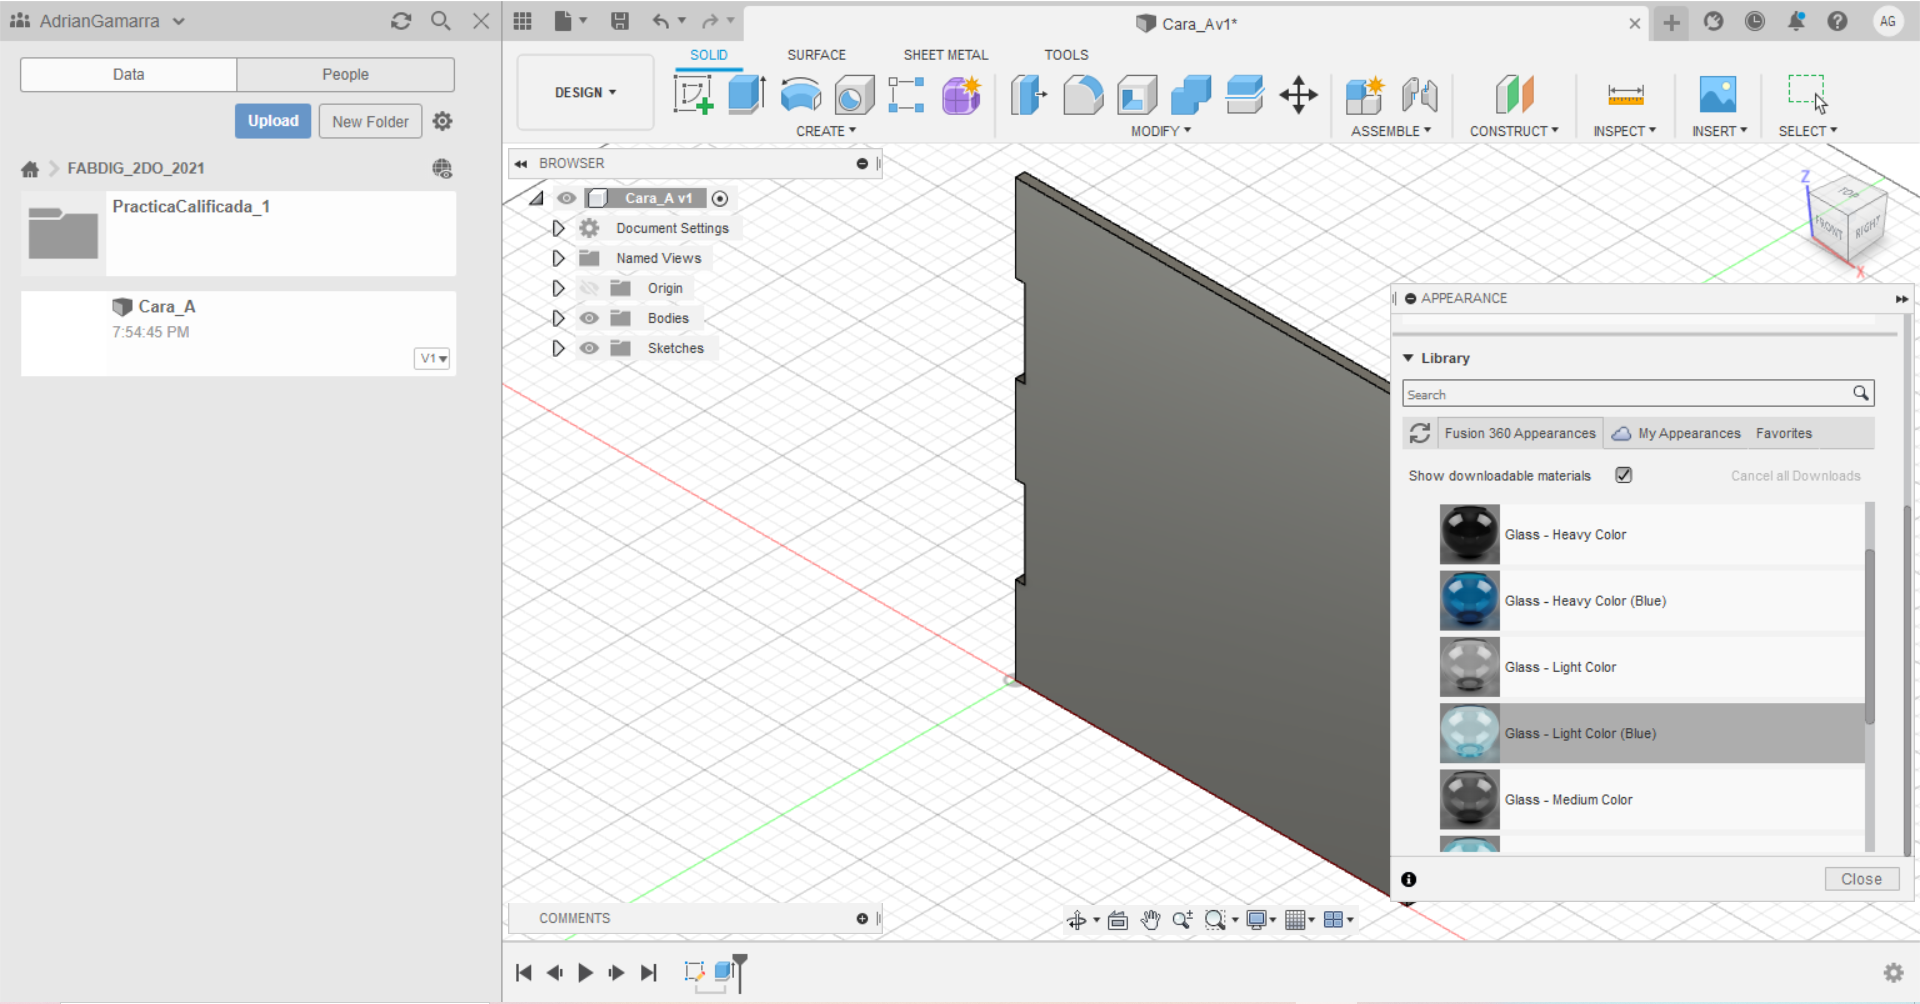Select Glass - Heavy Color (Blue) swatch
The height and width of the screenshot is (1004, 1920).
point(1469,600)
